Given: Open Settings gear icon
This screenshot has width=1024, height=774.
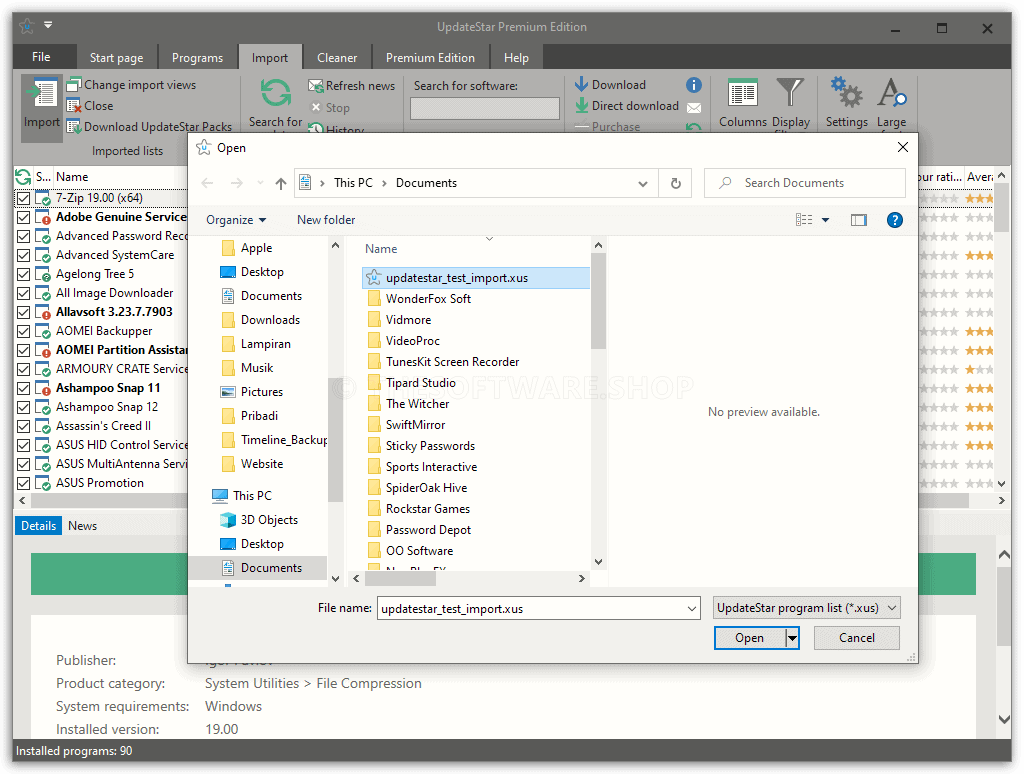Looking at the screenshot, I should coord(846,93).
